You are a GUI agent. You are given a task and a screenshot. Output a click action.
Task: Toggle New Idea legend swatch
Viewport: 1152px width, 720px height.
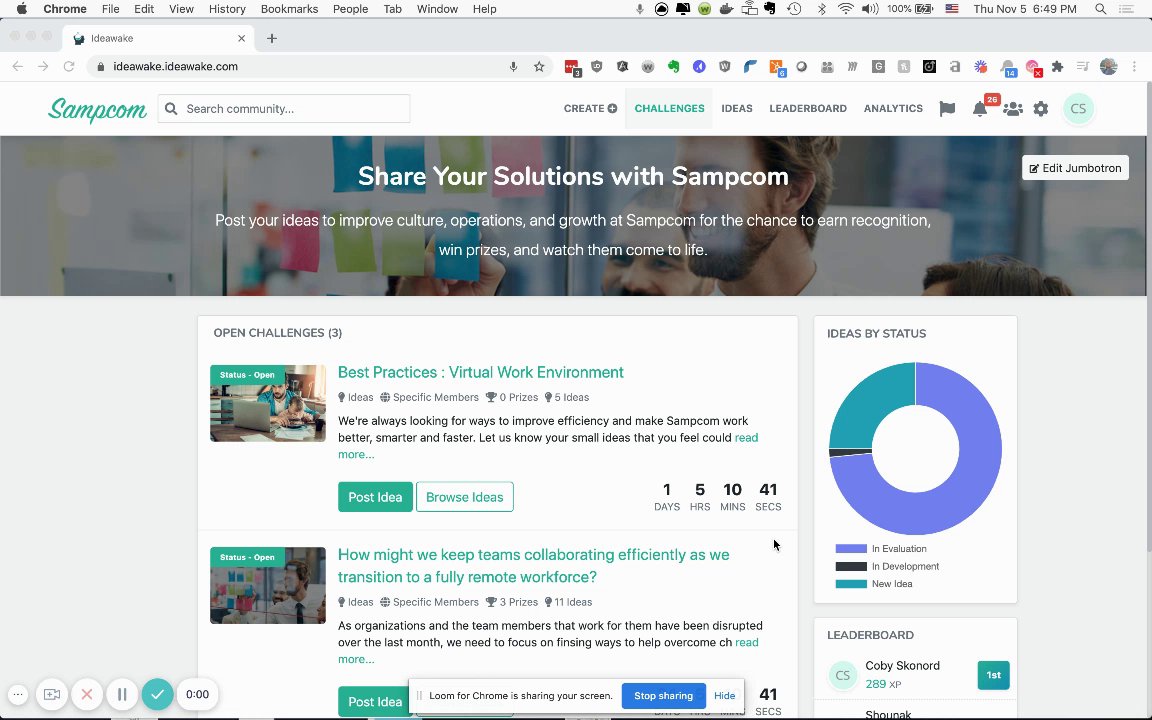coord(851,584)
